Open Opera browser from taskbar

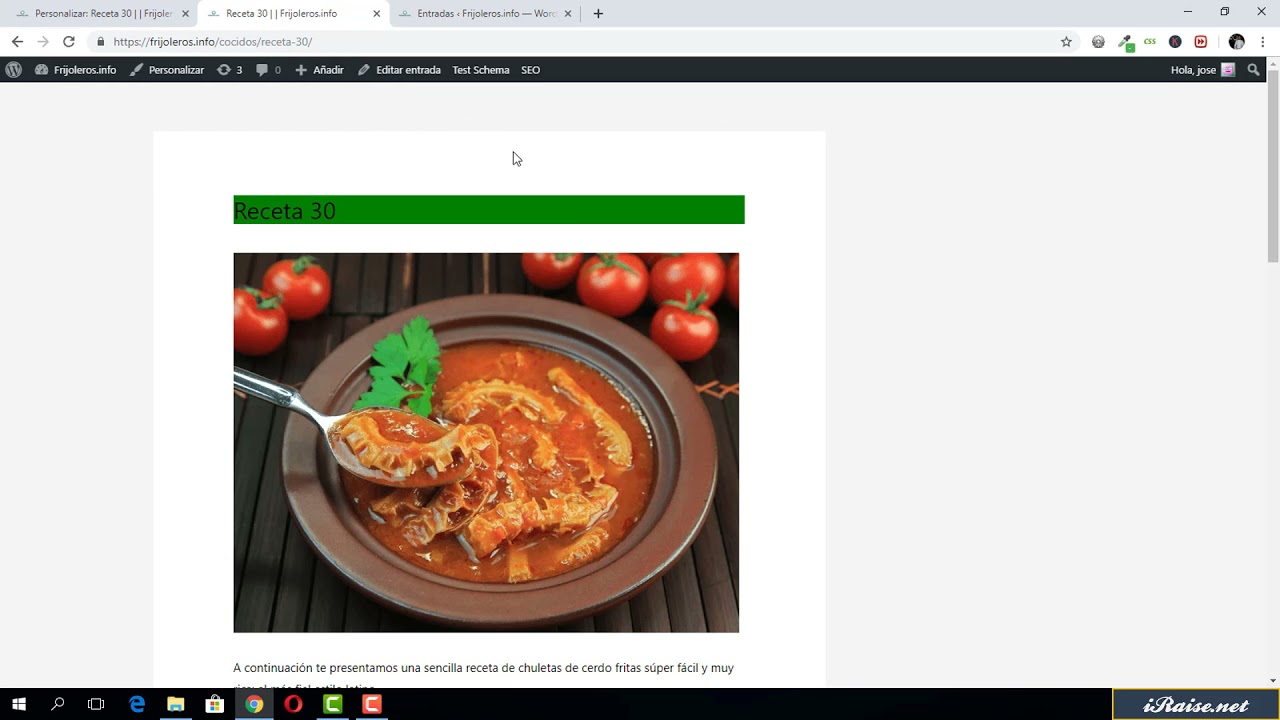(293, 704)
